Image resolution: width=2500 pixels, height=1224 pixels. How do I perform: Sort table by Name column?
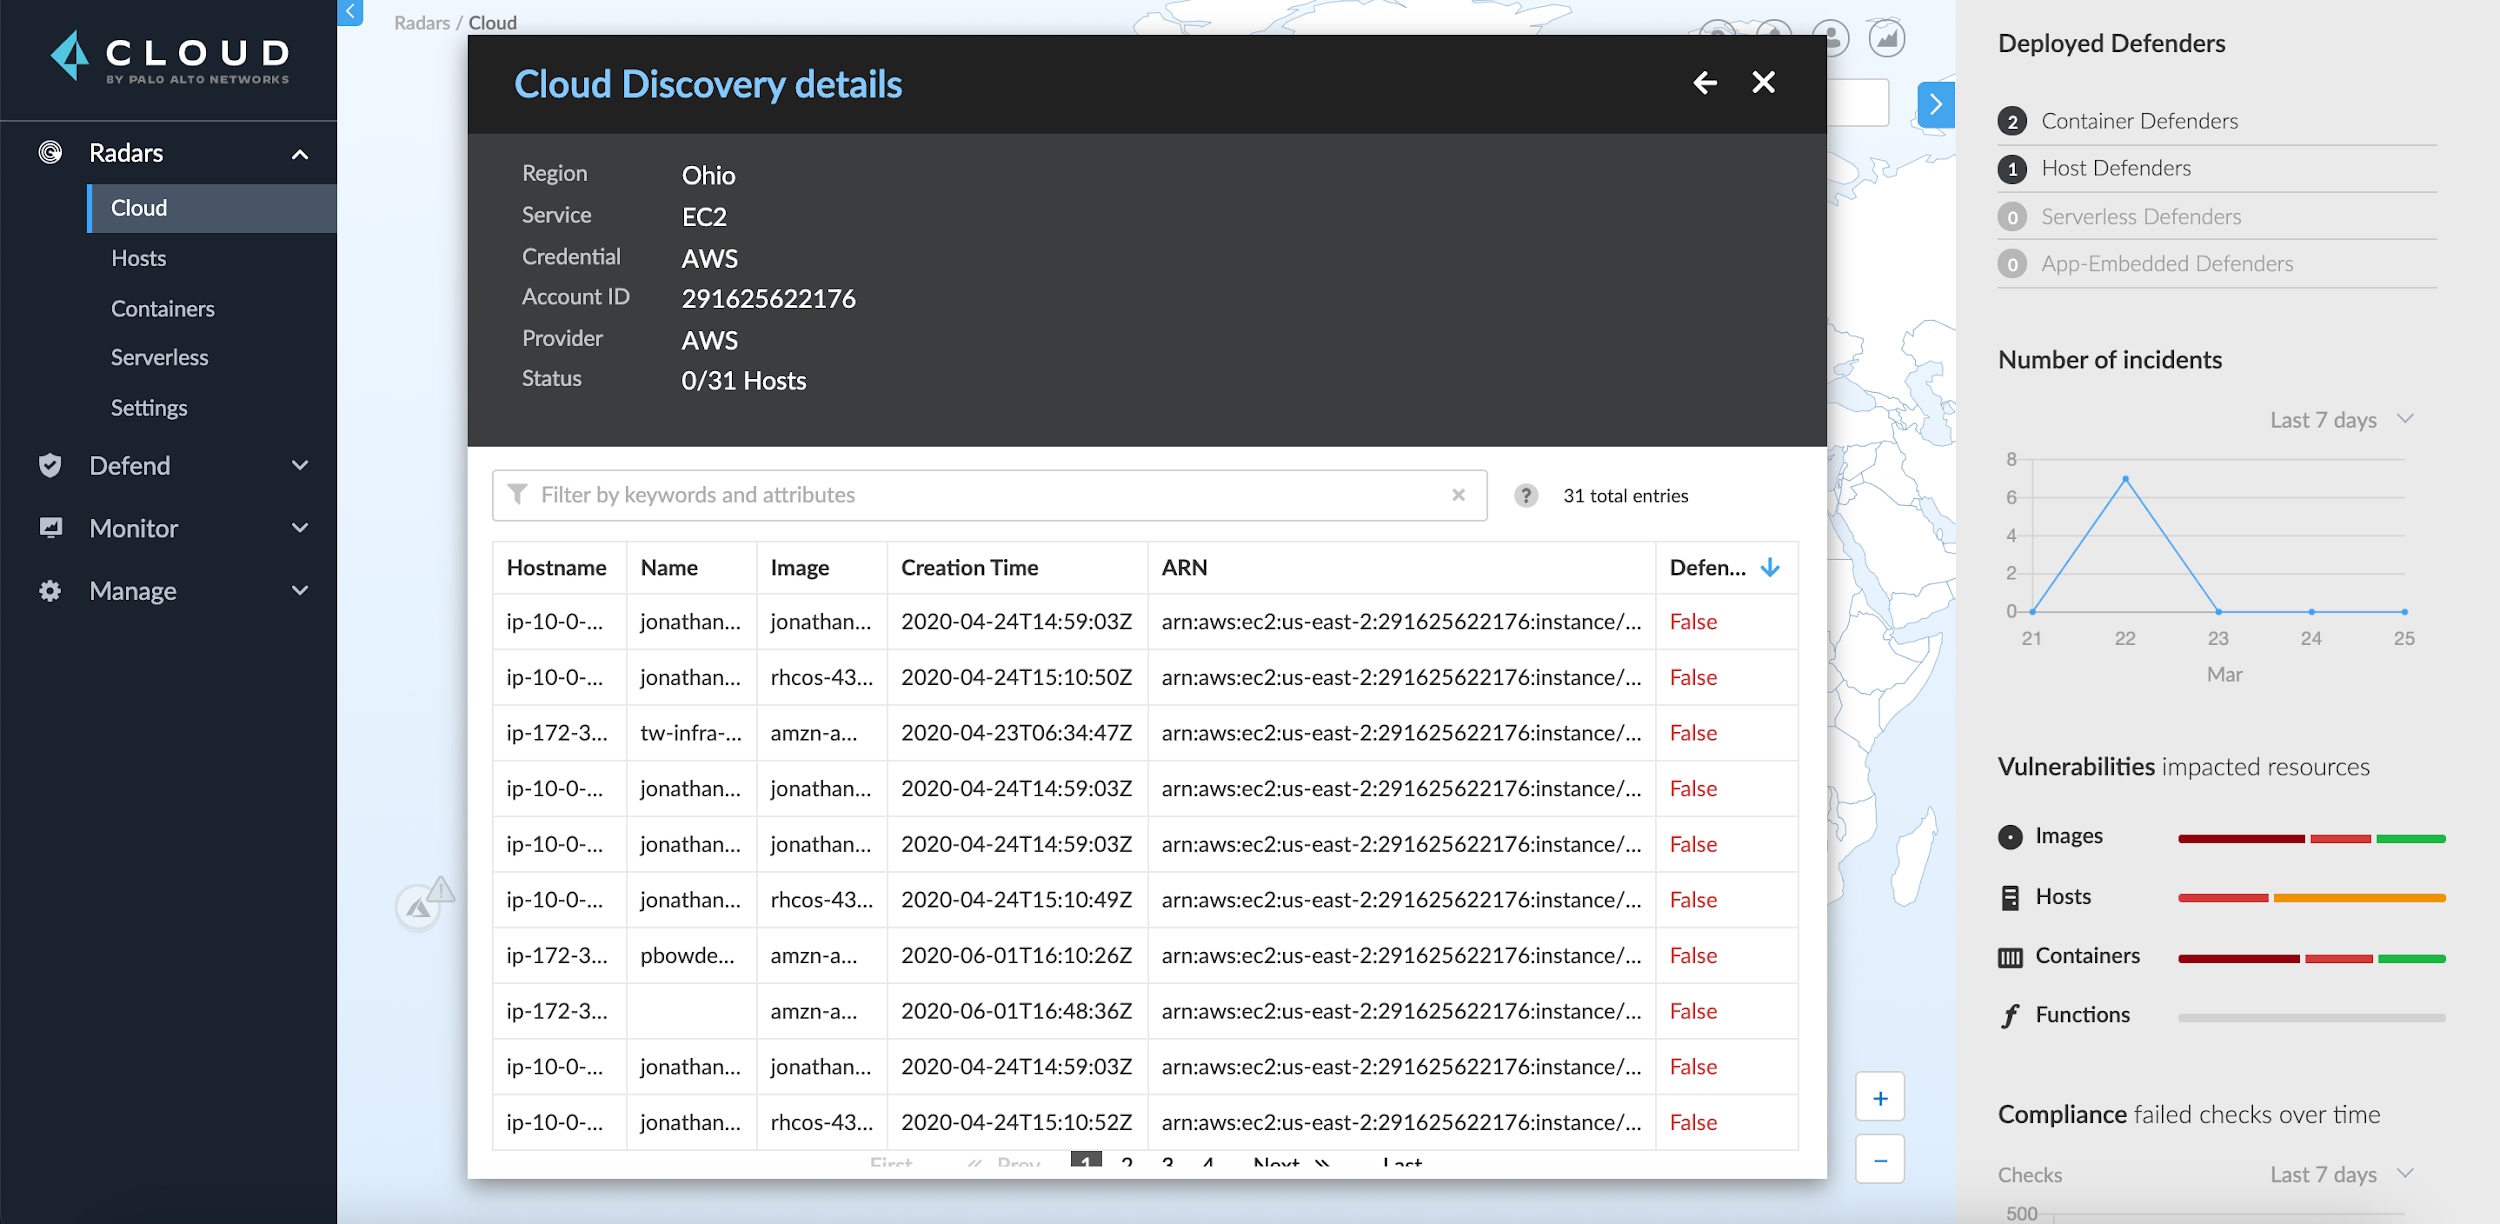pyautogui.click(x=669, y=567)
